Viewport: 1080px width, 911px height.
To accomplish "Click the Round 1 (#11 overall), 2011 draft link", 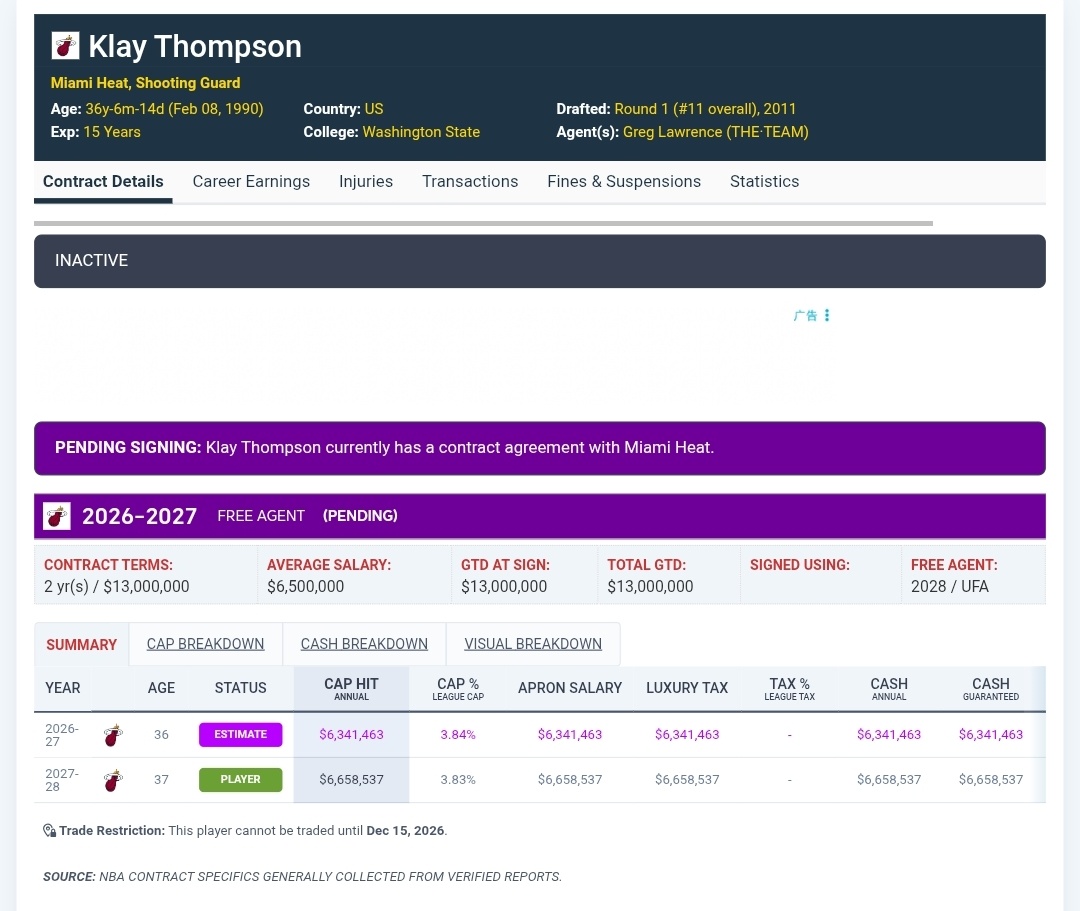I will click(705, 109).
